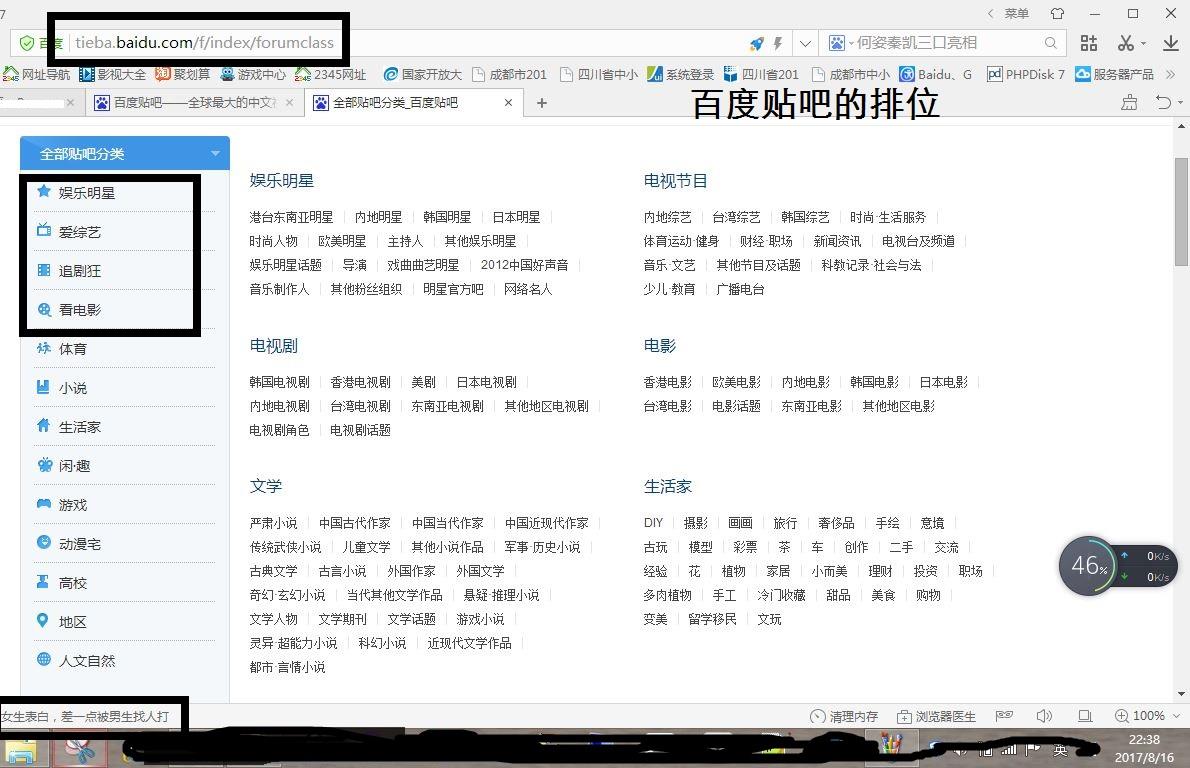Viewport: 1190px width, 768px height.
Task: Open the 追剧狂 sidebar category
Action: pos(80,270)
